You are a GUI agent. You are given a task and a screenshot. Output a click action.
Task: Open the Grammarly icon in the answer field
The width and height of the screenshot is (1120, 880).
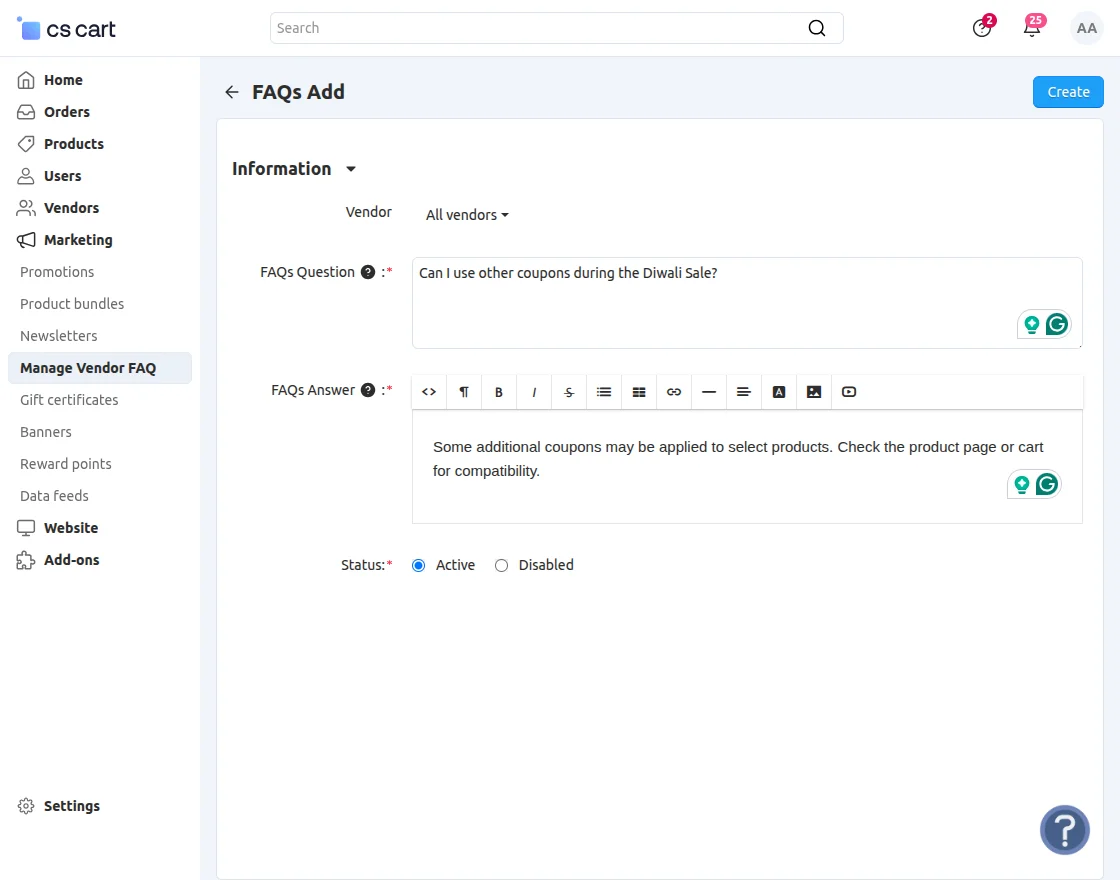pos(1046,484)
